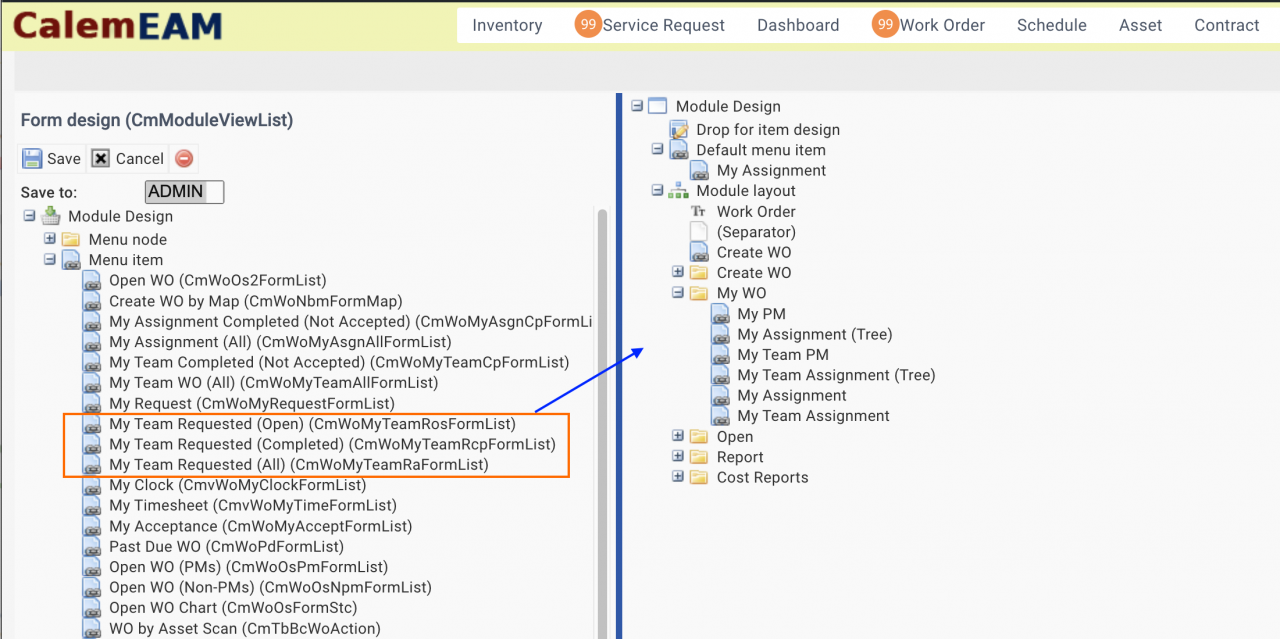Click the Cancel button
1280x639 pixels.
tap(127, 158)
